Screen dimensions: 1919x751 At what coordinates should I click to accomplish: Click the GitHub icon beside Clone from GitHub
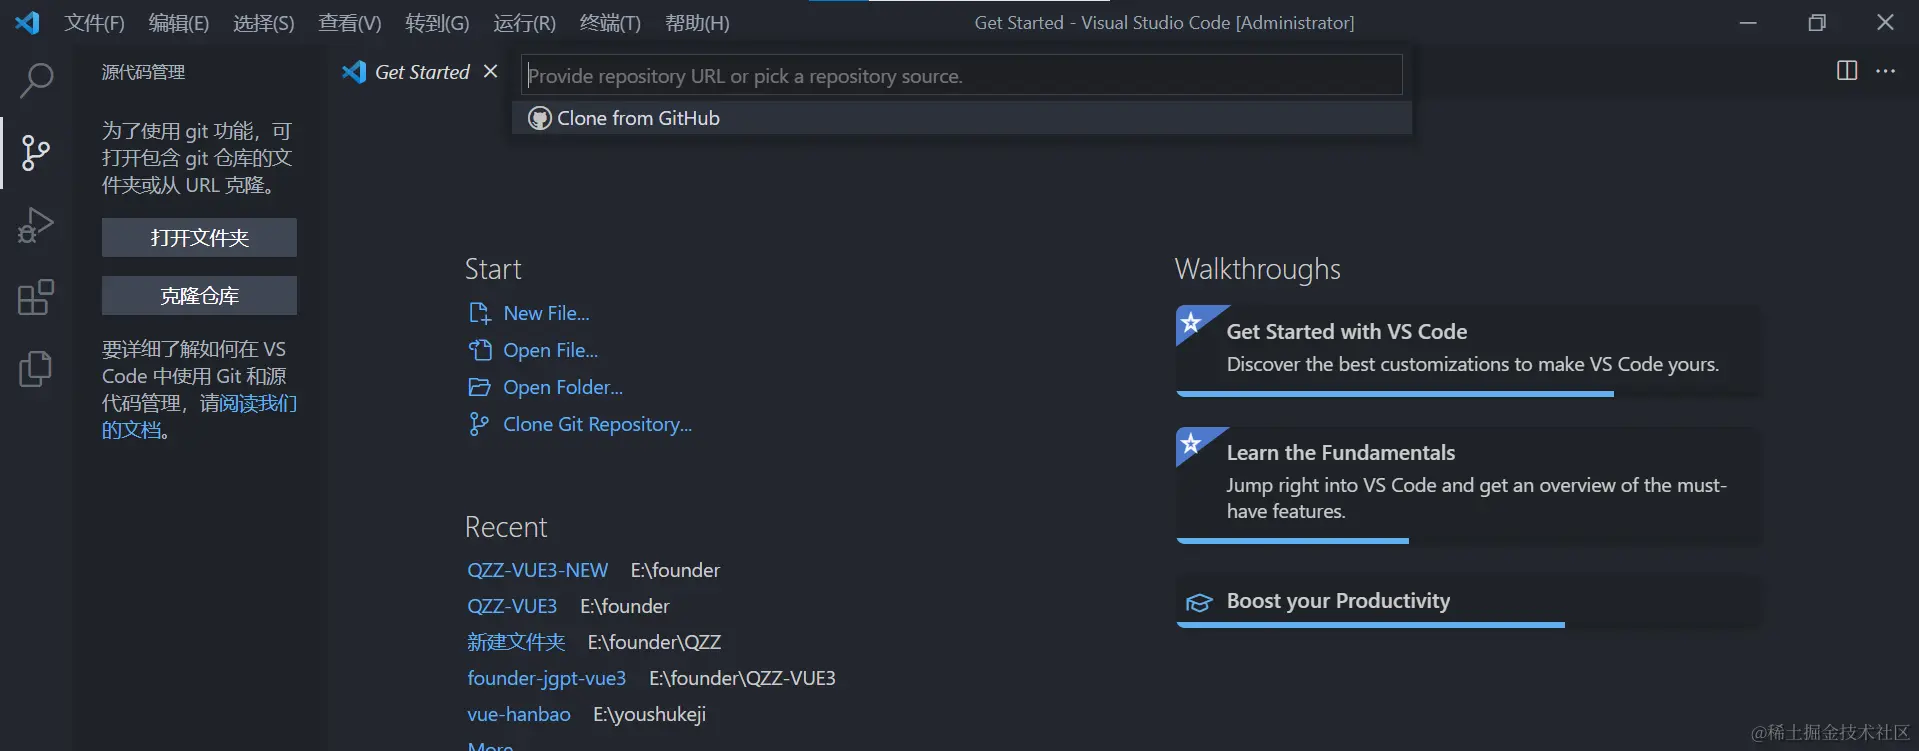[x=540, y=118]
